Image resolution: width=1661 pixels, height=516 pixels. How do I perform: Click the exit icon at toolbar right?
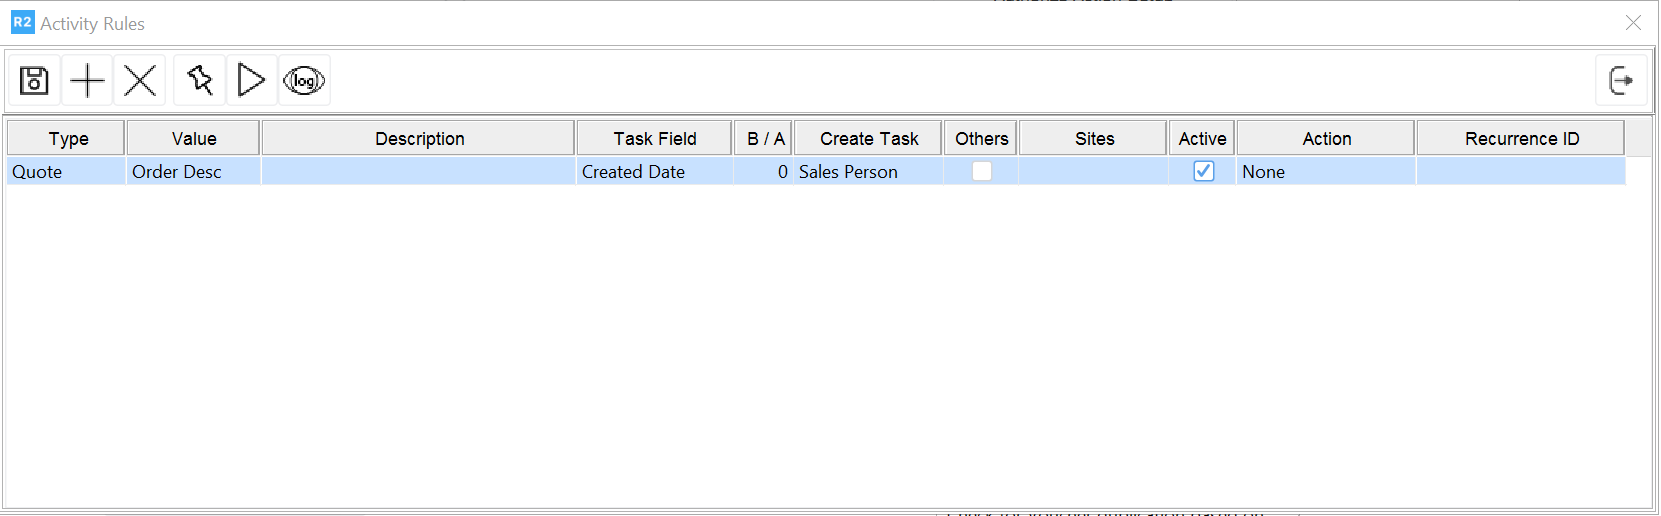1621,80
